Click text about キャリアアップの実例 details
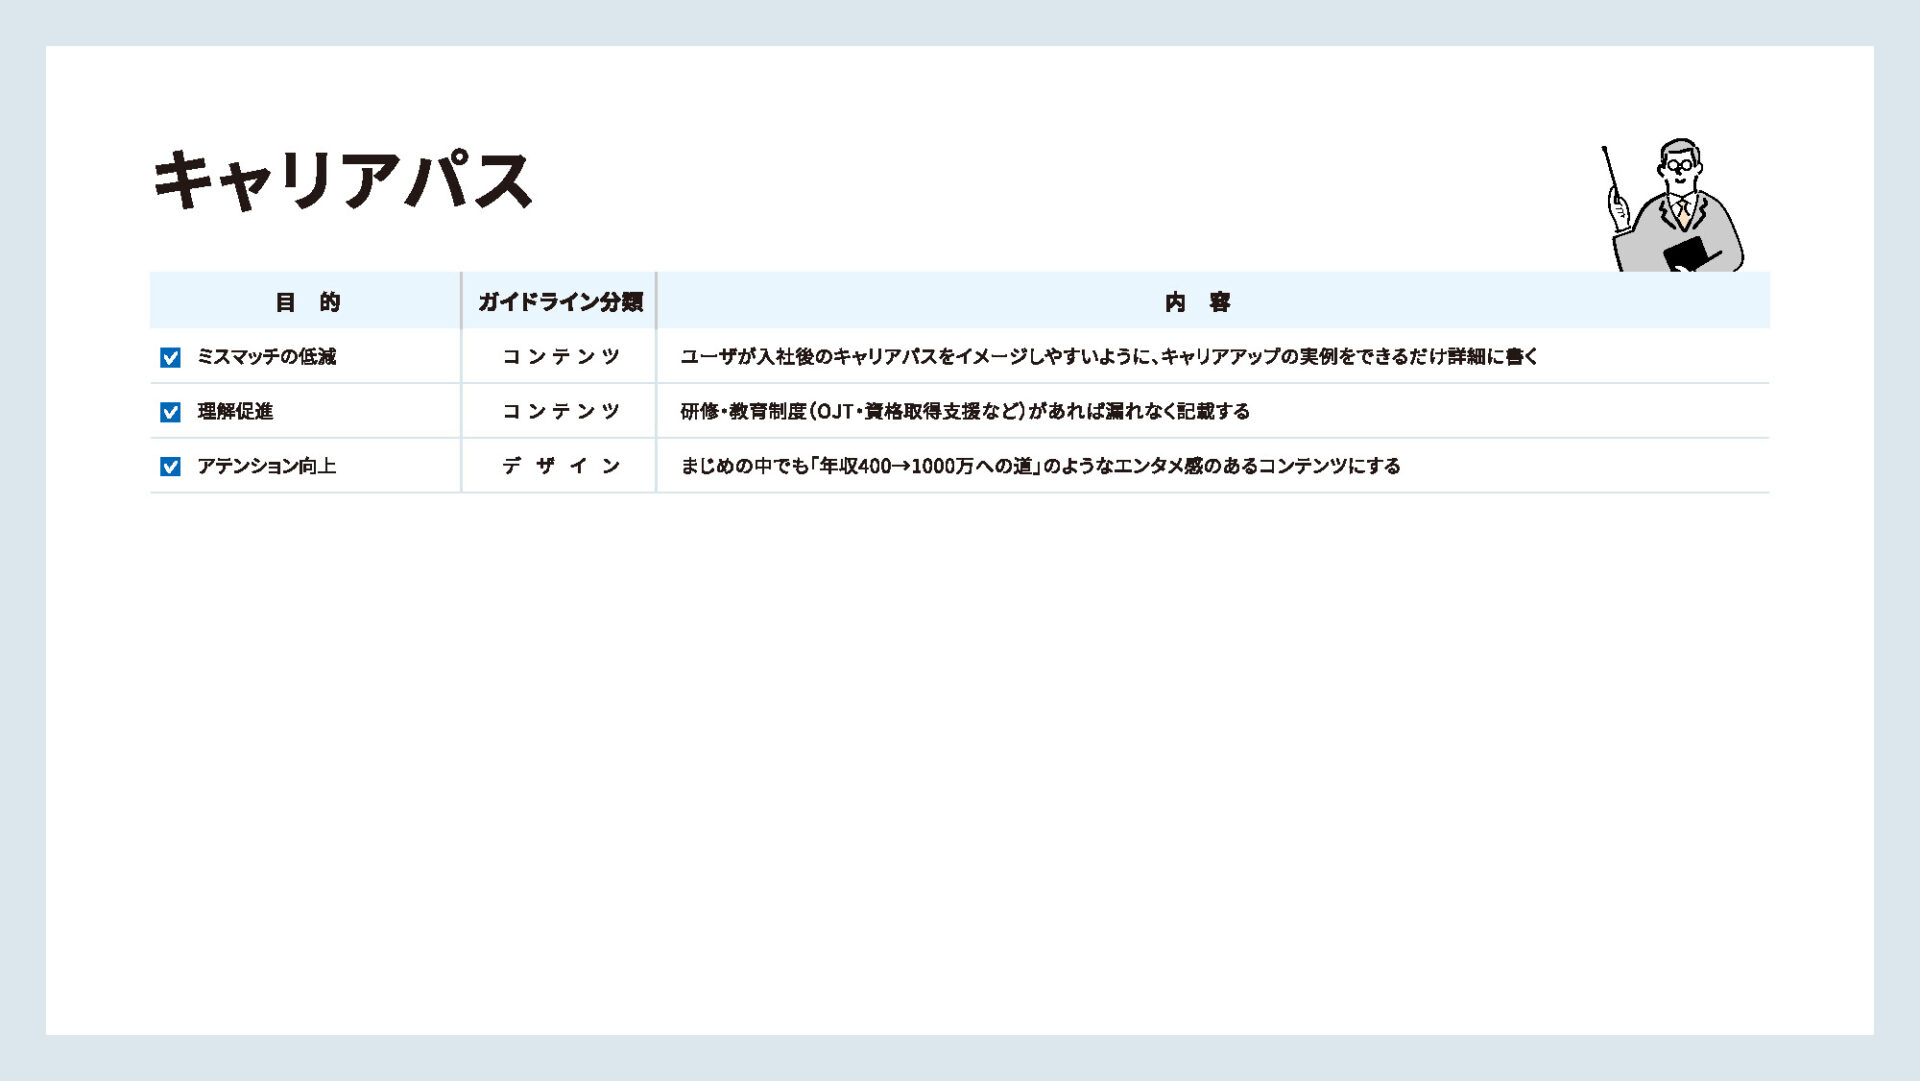1920x1081 pixels. tap(1108, 357)
